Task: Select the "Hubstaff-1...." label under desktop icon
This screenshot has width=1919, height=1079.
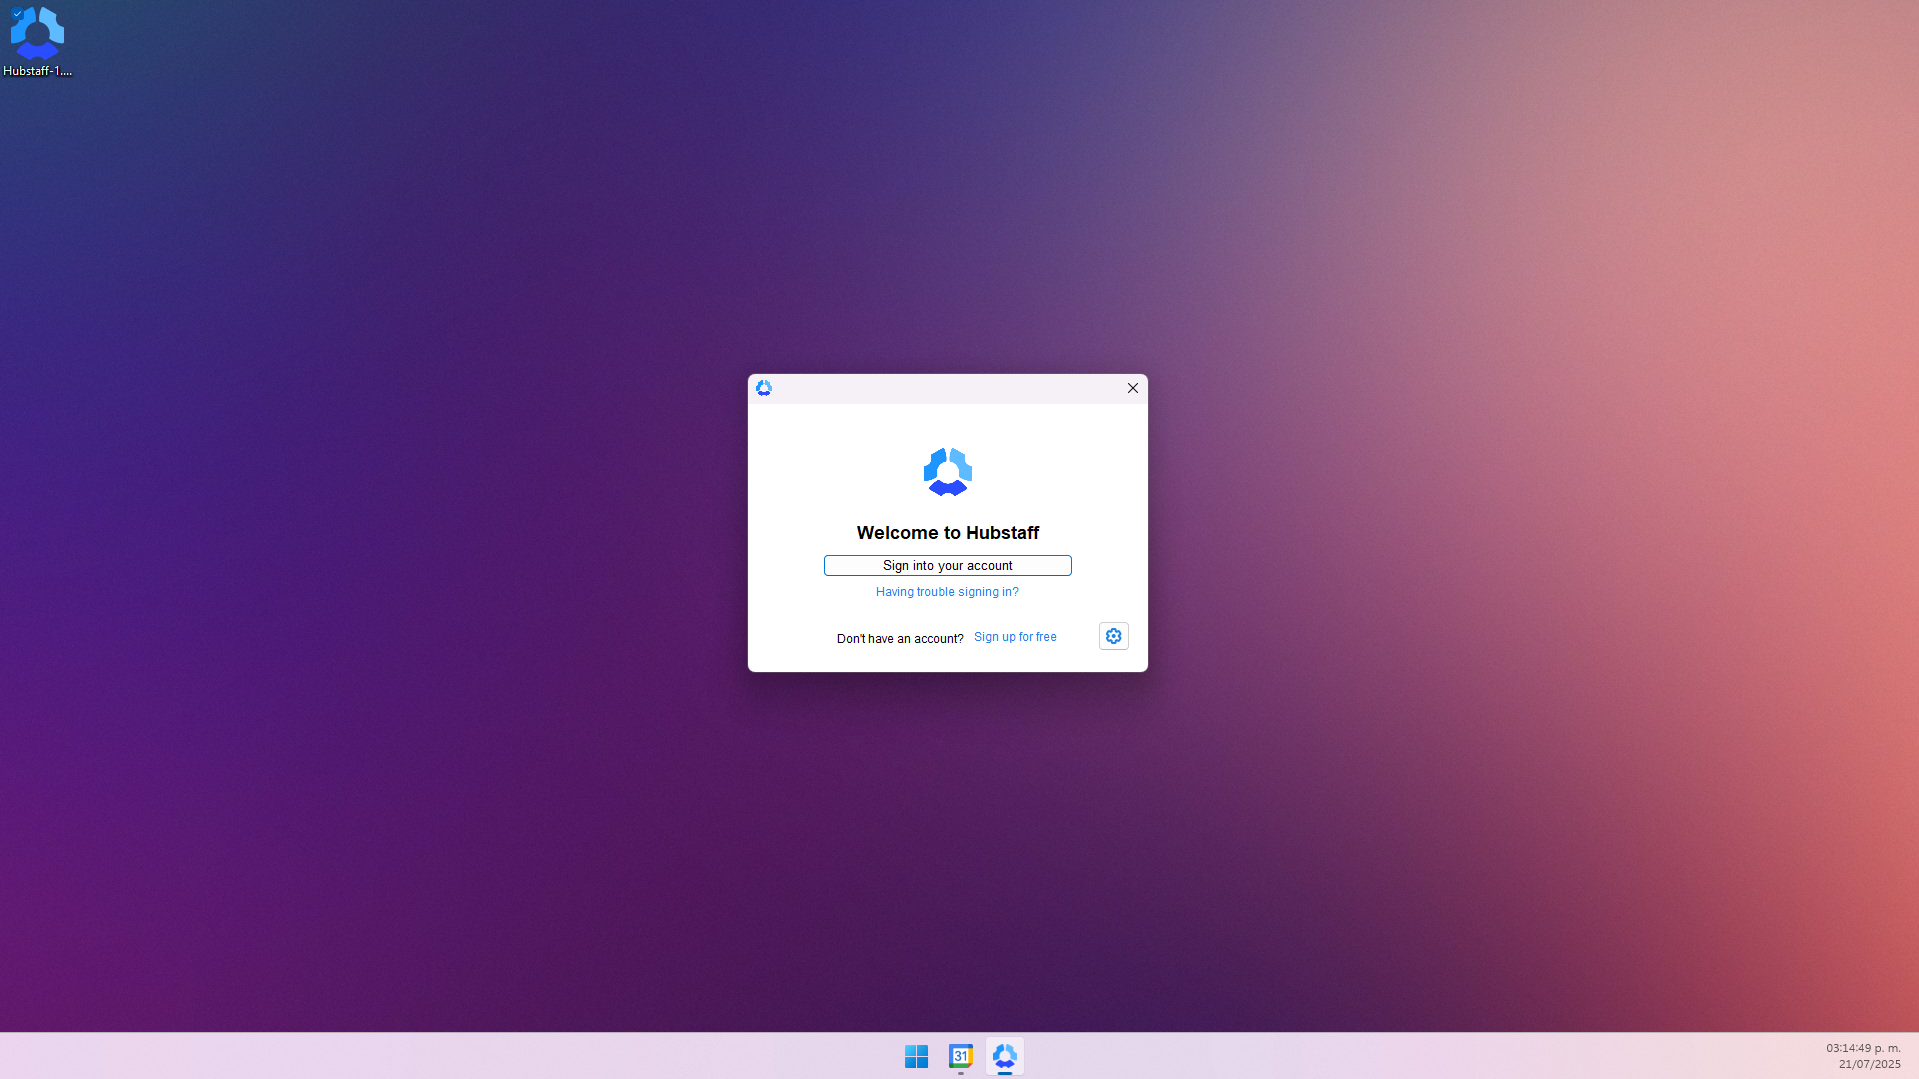Action: tap(37, 71)
